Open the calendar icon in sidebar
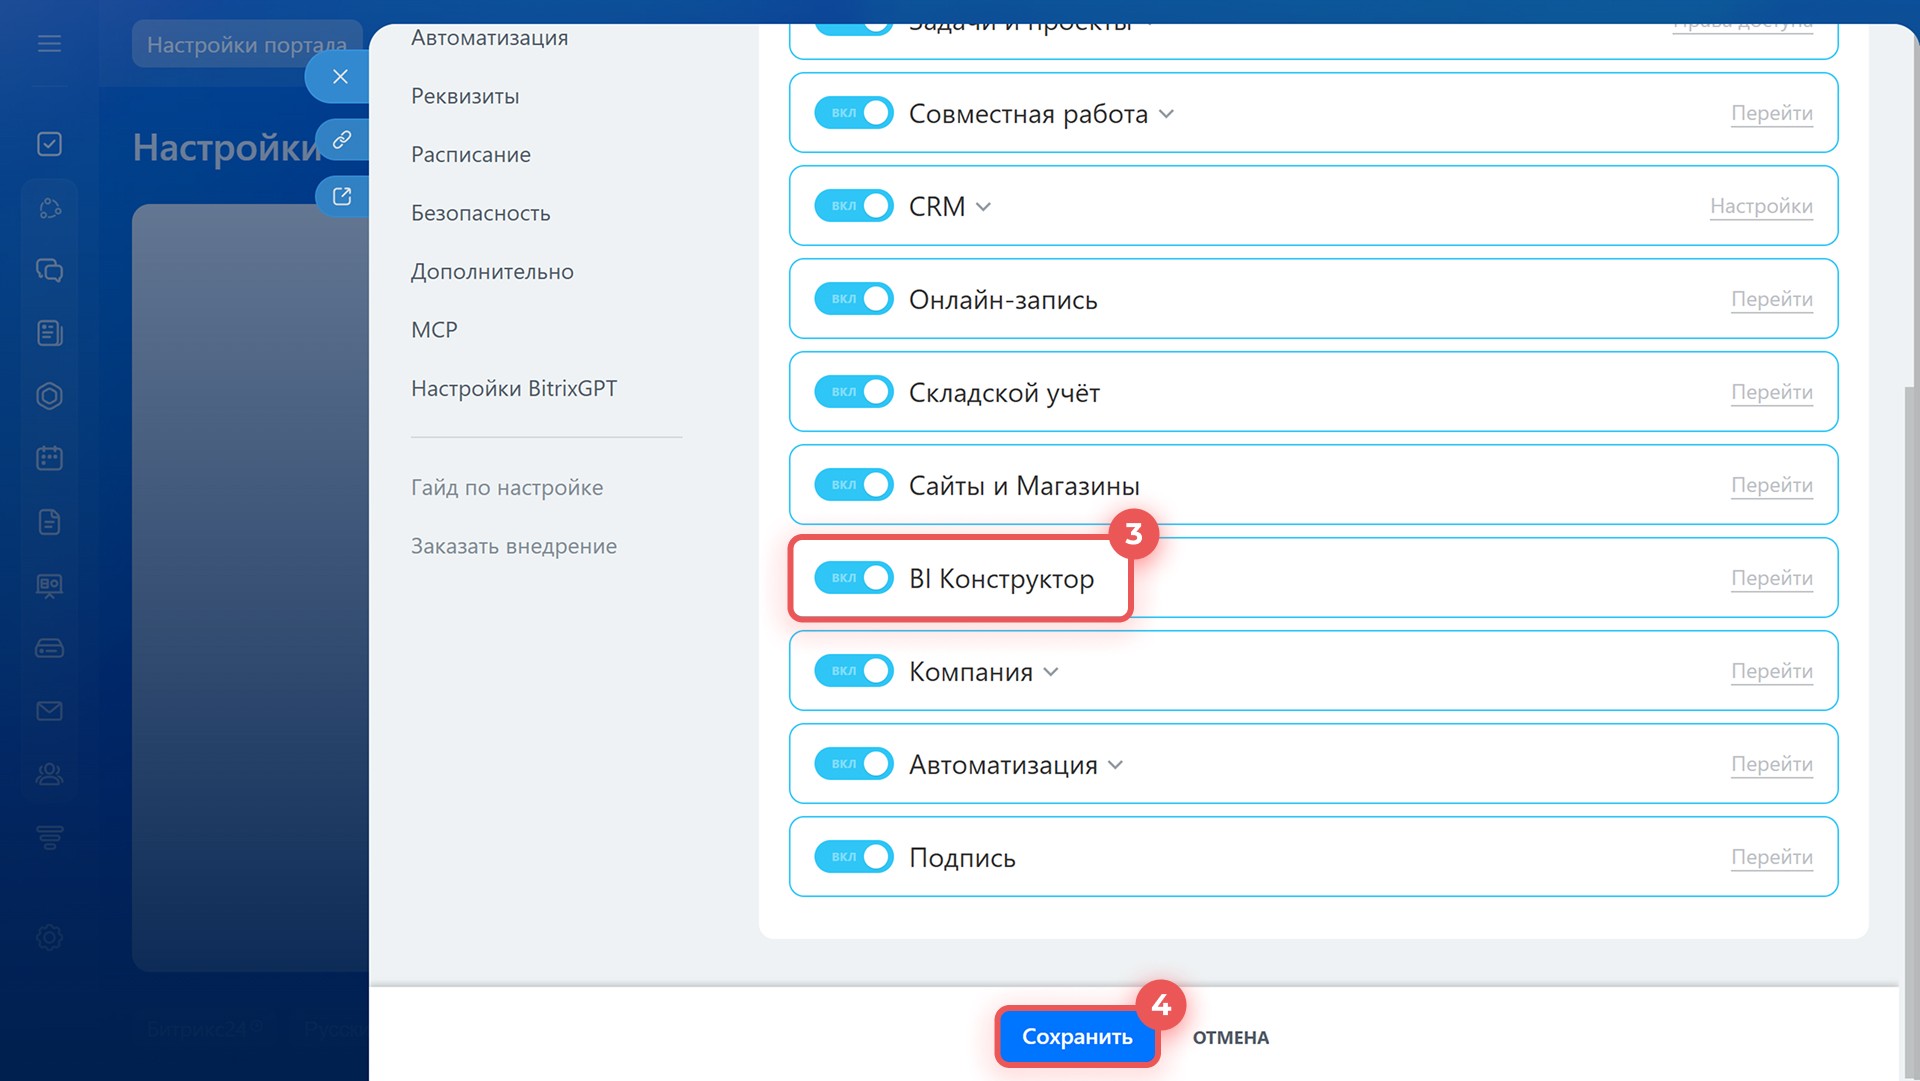 coord(49,458)
